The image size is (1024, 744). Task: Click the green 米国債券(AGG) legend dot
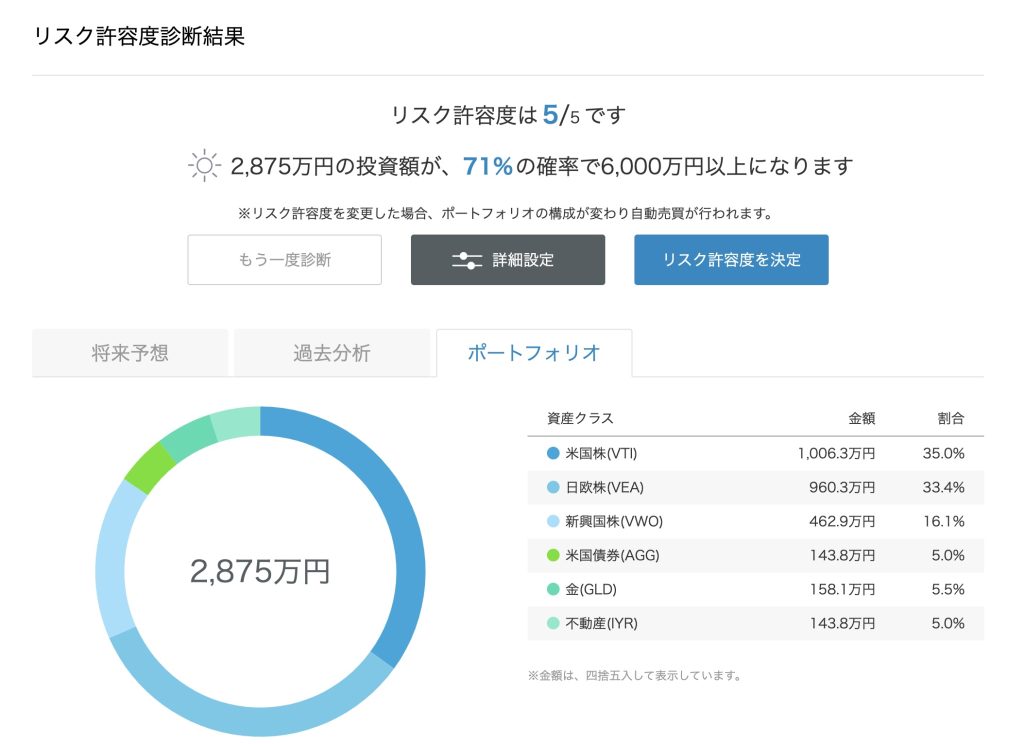(553, 556)
